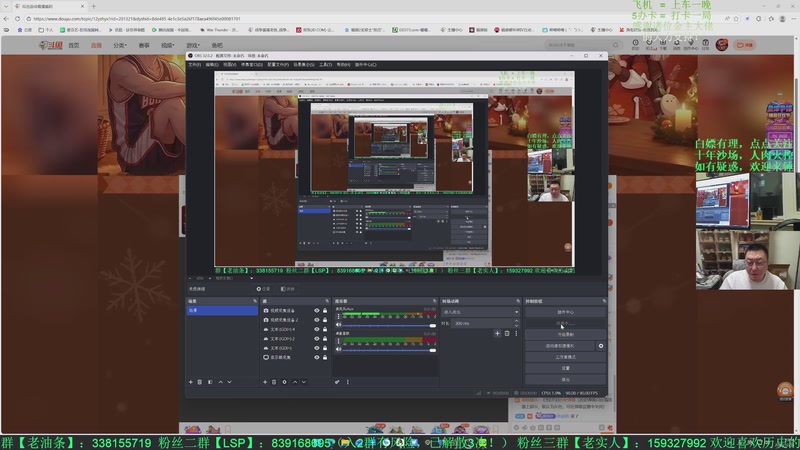
Task: Unlock the 视频采集设备 source lock icon
Action: tap(325, 310)
